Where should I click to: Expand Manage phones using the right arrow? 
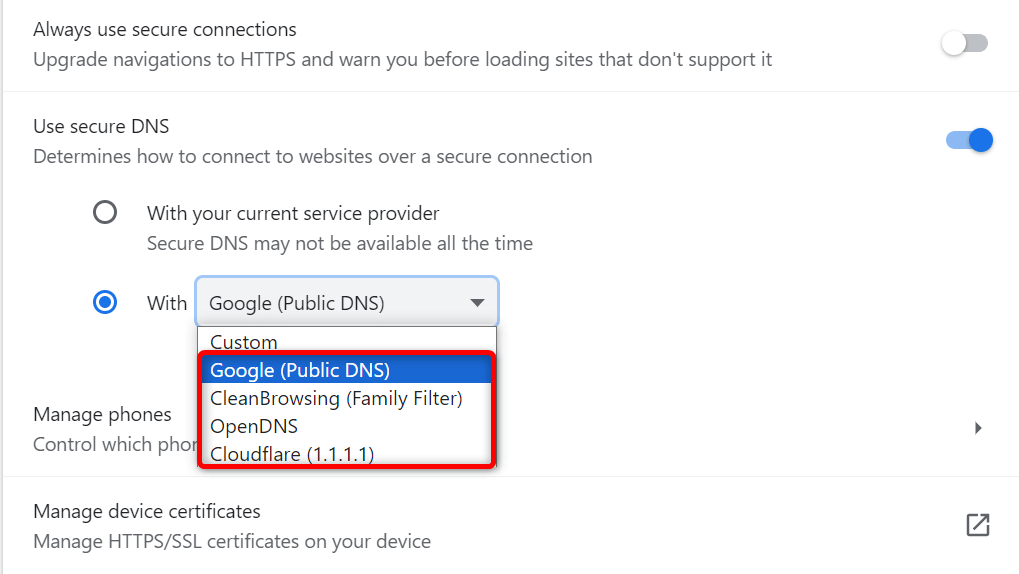click(978, 428)
